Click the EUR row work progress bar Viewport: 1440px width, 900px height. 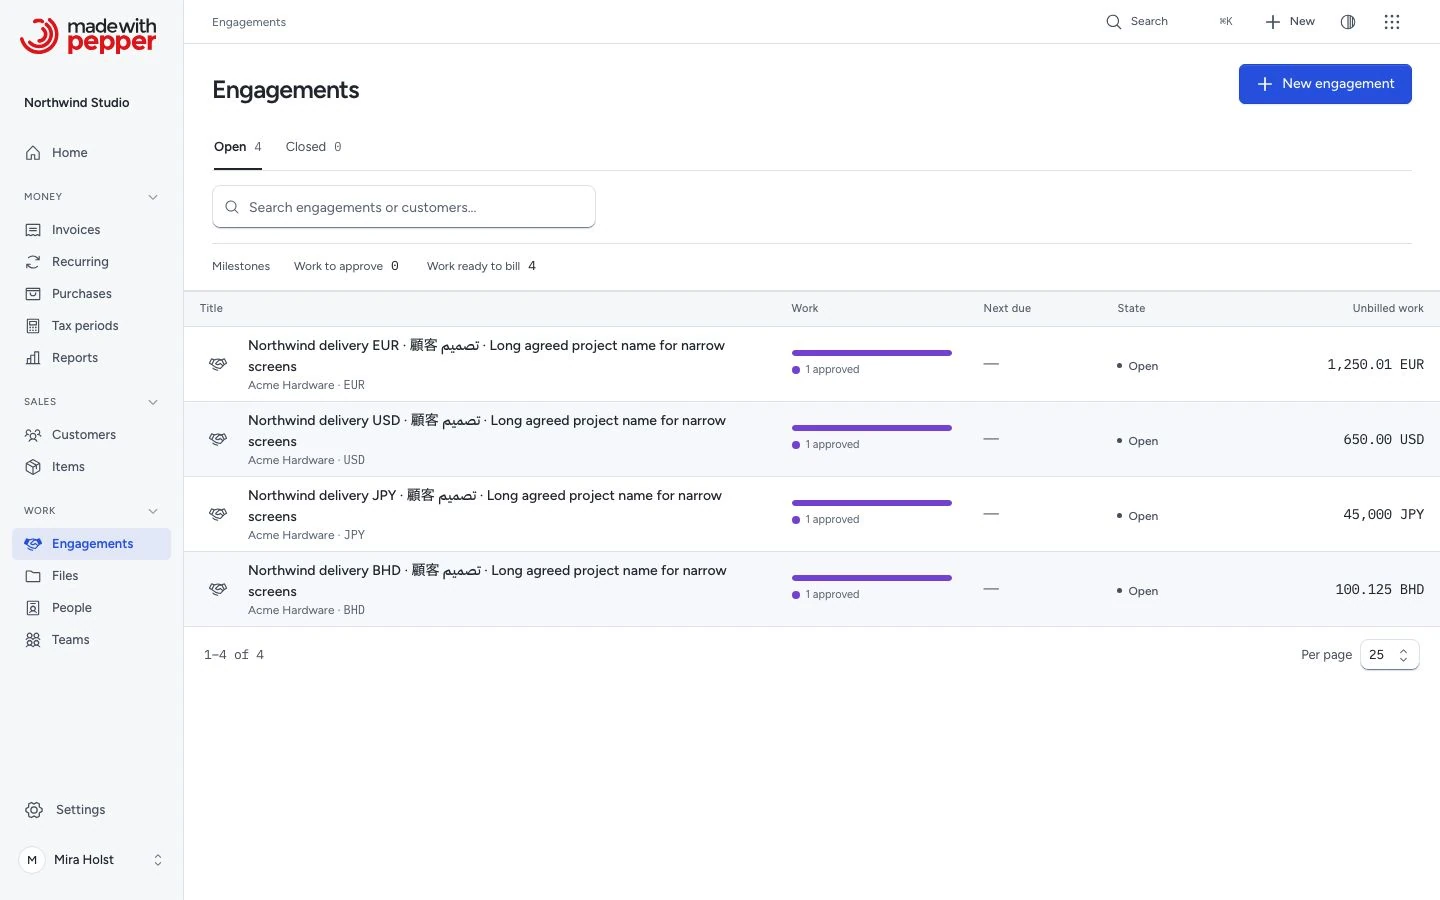pyautogui.click(x=872, y=353)
